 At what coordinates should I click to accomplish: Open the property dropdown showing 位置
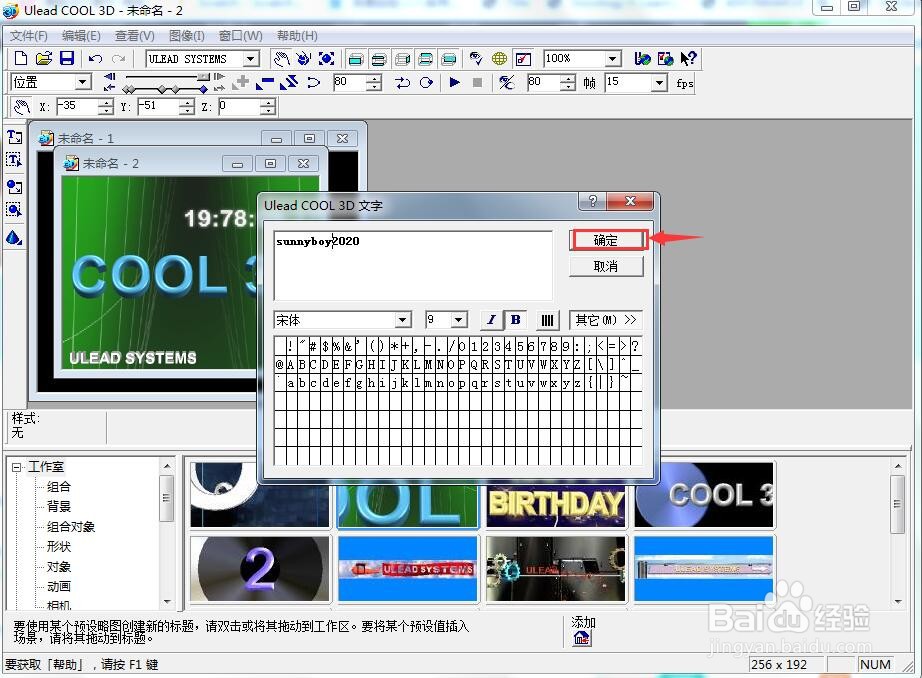click(x=83, y=82)
